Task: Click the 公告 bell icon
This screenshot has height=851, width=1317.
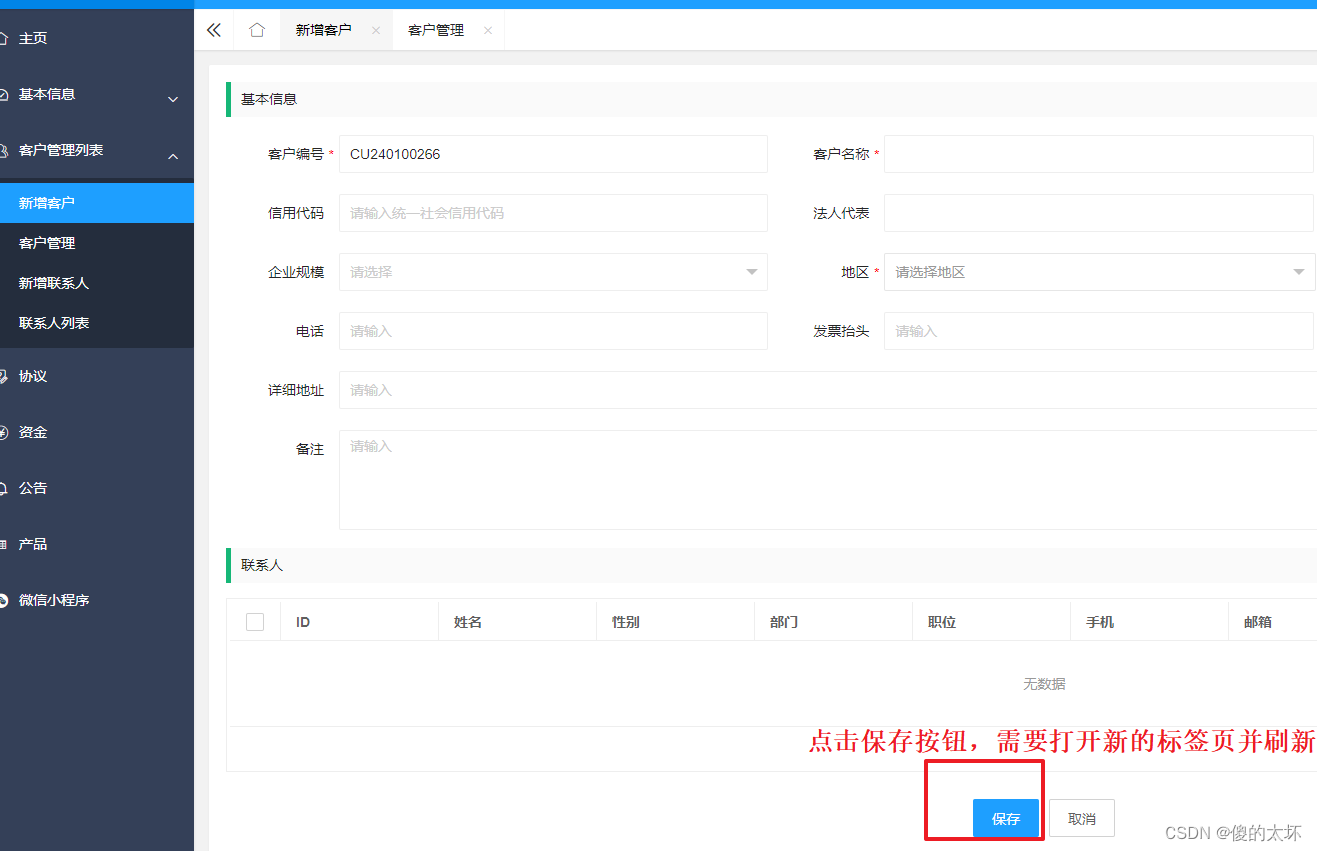Action: (x=4, y=489)
